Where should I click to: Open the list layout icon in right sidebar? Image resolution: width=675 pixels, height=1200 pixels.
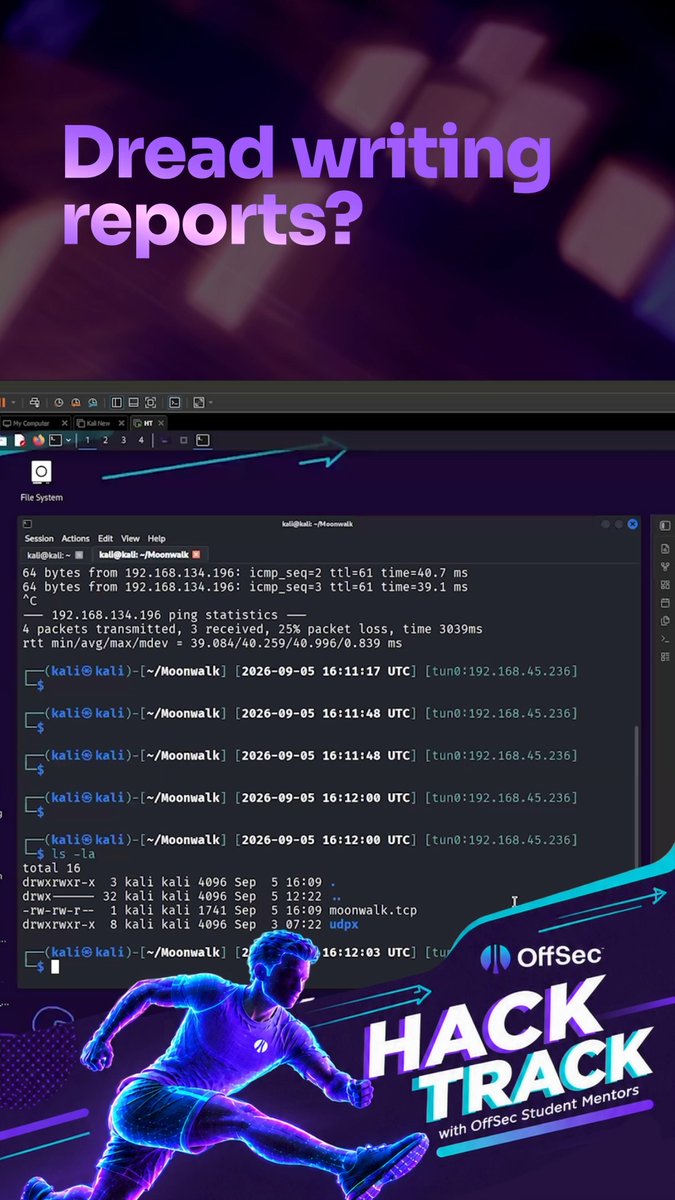[665, 657]
